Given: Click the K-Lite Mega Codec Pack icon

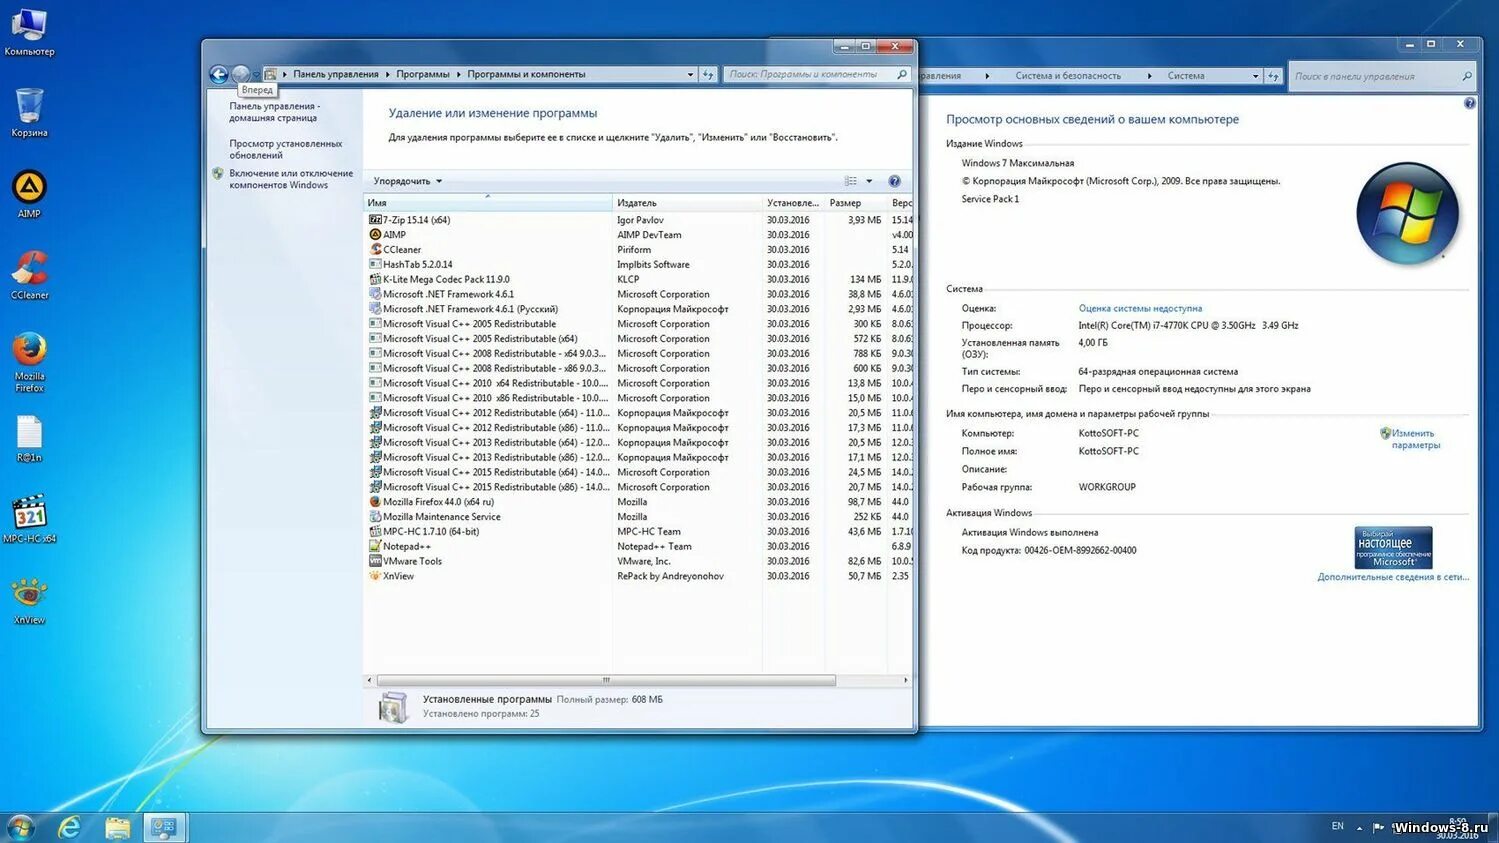Looking at the screenshot, I should point(375,279).
